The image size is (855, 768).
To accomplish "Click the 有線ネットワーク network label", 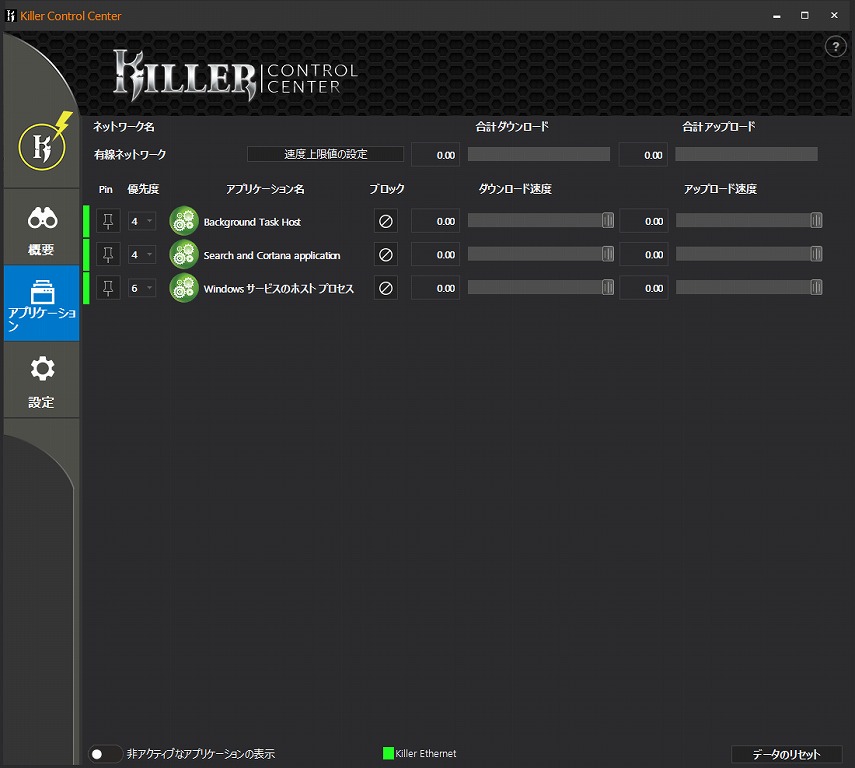I will pyautogui.click(x=130, y=155).
